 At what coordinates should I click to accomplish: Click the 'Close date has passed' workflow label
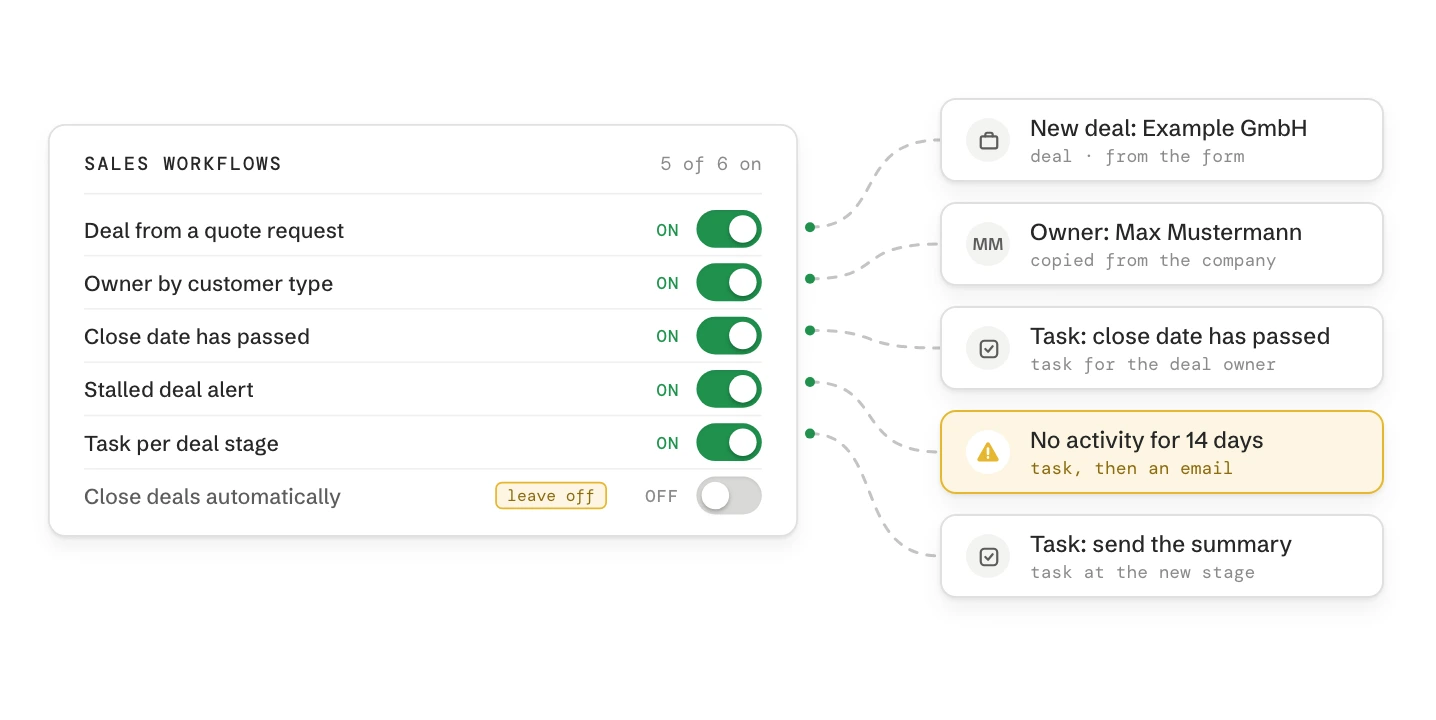197,337
